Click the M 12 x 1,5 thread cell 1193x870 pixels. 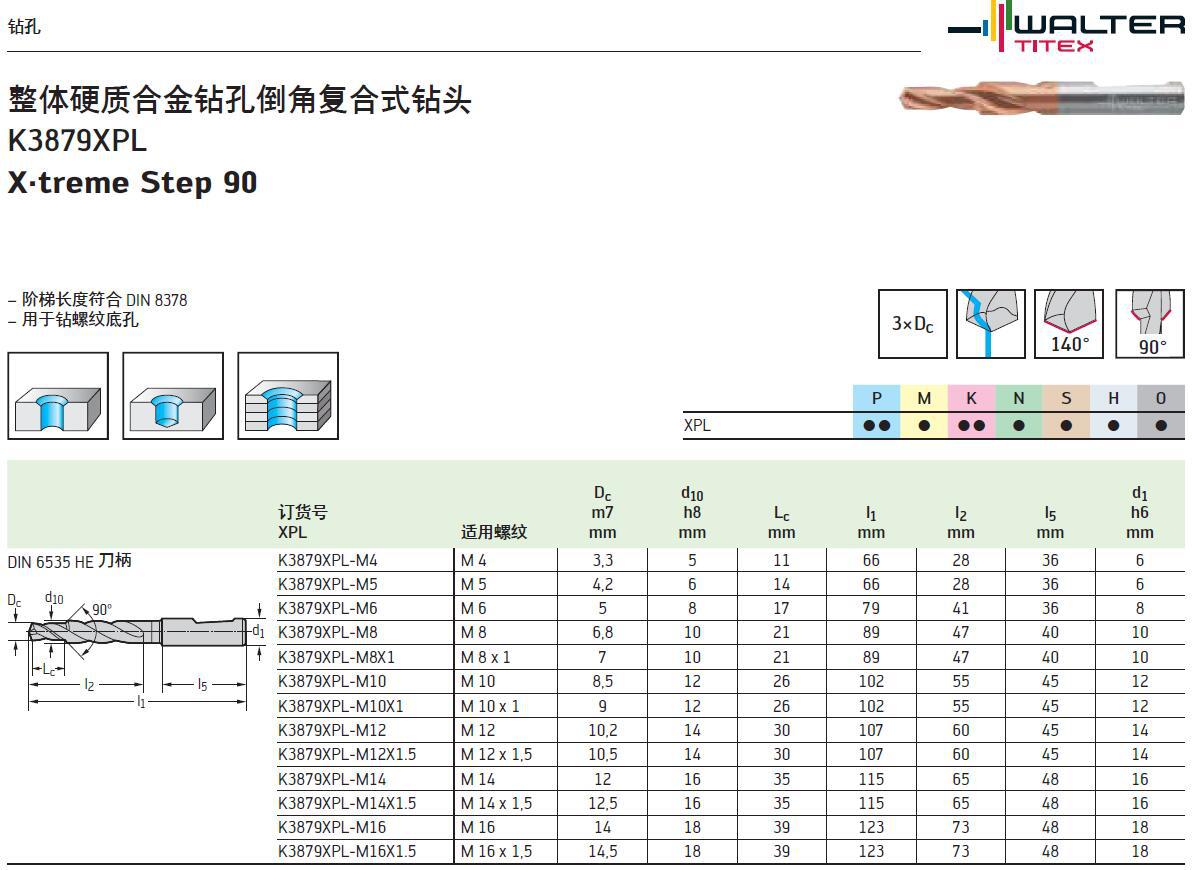[496, 754]
